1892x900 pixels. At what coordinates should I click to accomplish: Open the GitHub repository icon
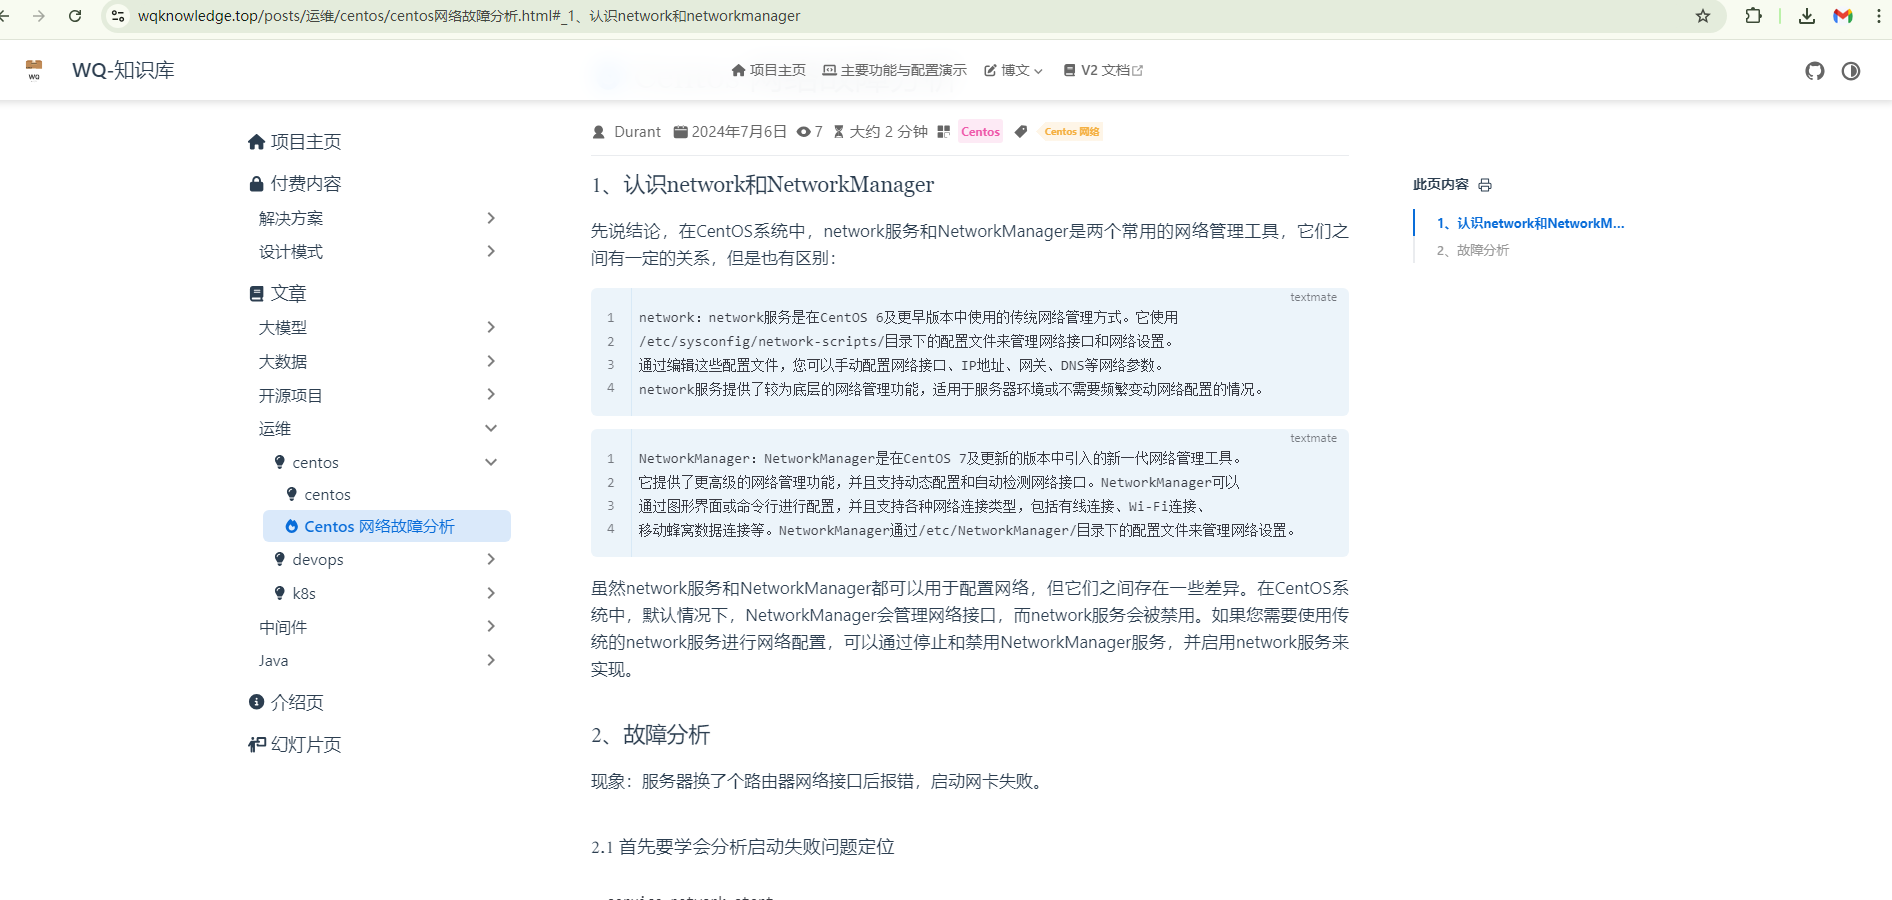click(x=1815, y=71)
